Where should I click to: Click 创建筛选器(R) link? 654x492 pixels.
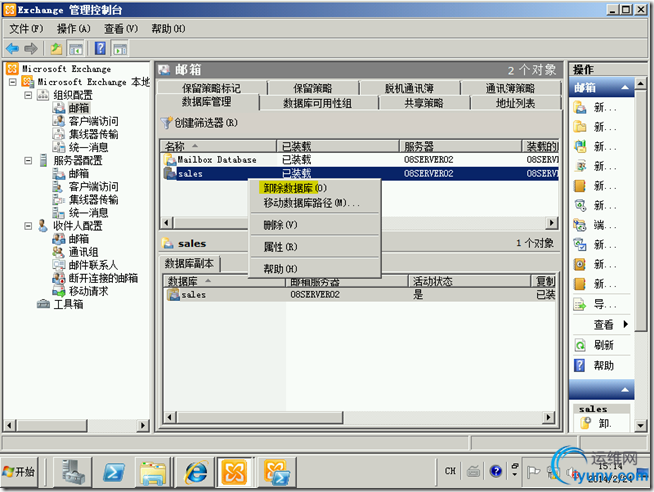pos(206,123)
